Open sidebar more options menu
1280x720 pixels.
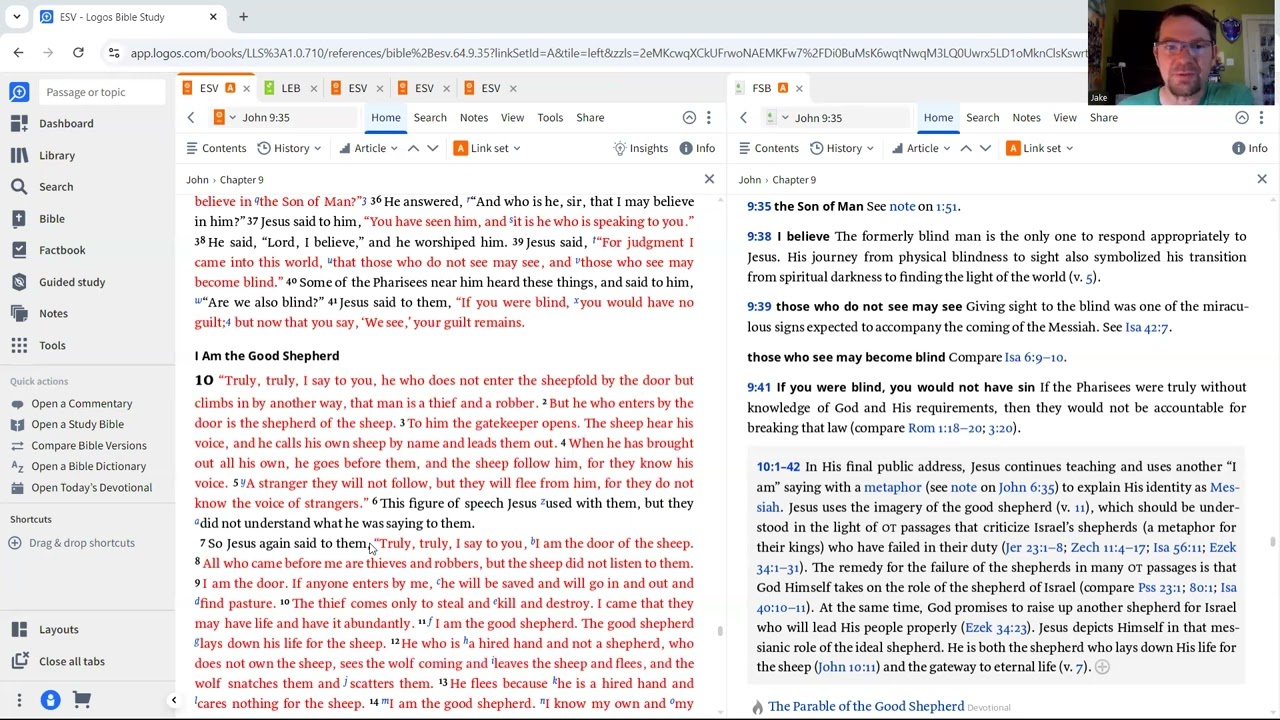pos(19,700)
